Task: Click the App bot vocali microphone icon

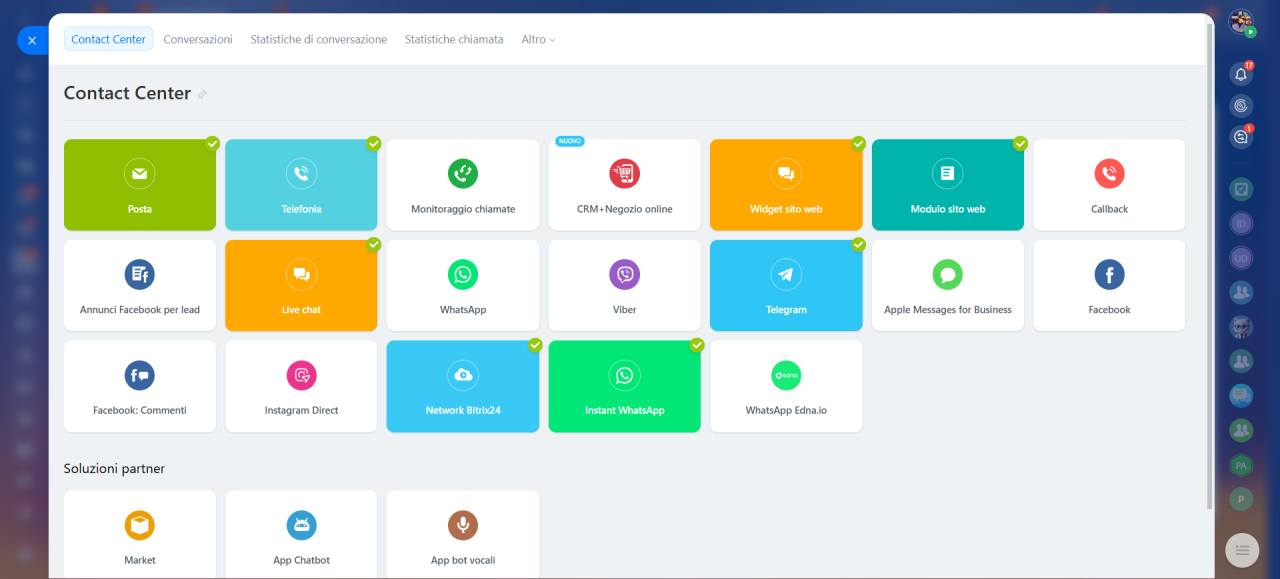Action: (463, 525)
